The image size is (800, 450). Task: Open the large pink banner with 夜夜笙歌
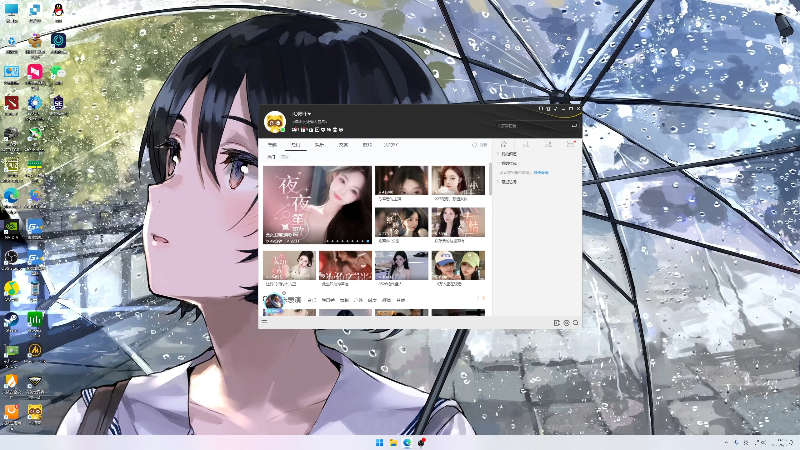[x=317, y=205]
